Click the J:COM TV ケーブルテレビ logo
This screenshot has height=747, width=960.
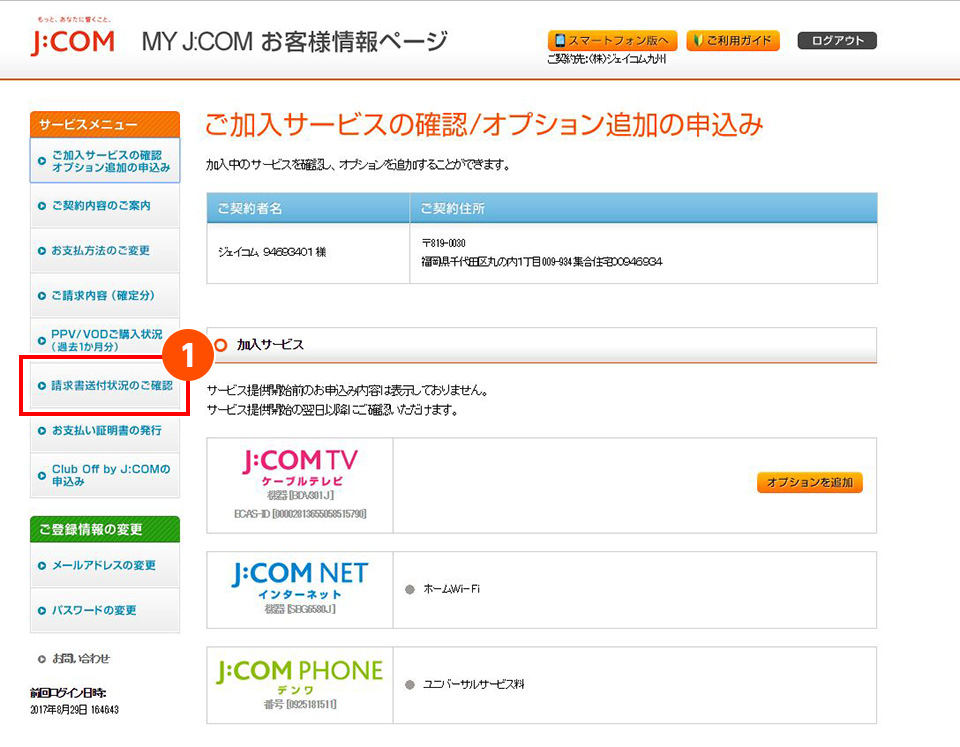[300, 468]
